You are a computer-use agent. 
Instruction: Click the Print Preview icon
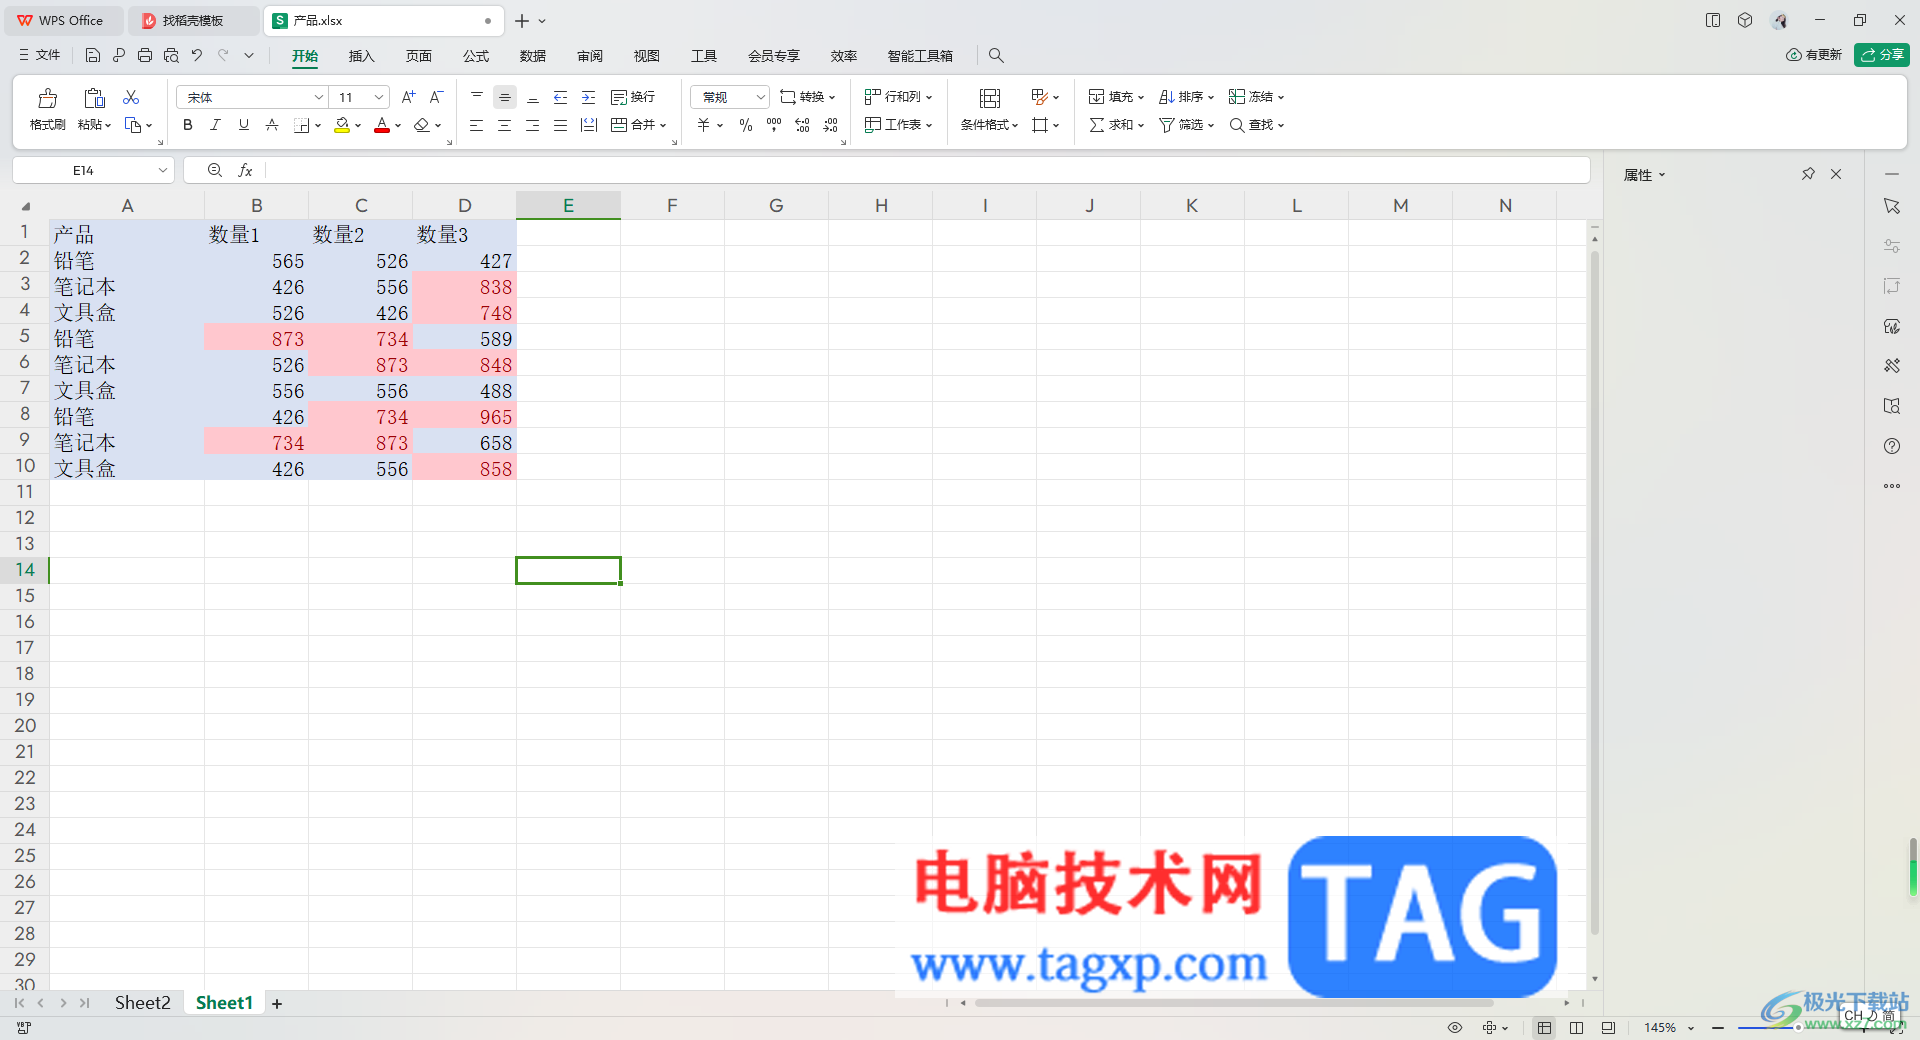[171, 55]
